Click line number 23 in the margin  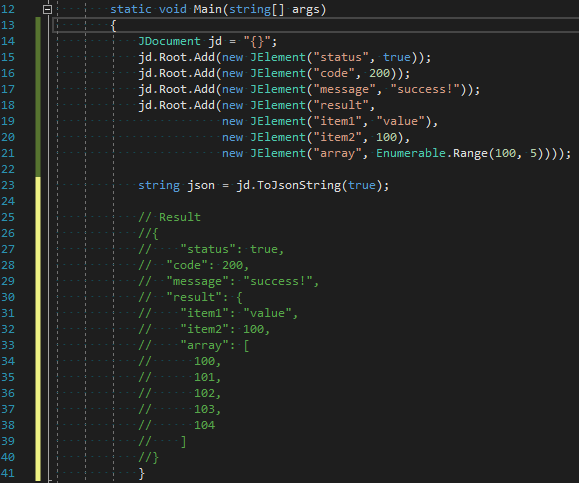8,185
